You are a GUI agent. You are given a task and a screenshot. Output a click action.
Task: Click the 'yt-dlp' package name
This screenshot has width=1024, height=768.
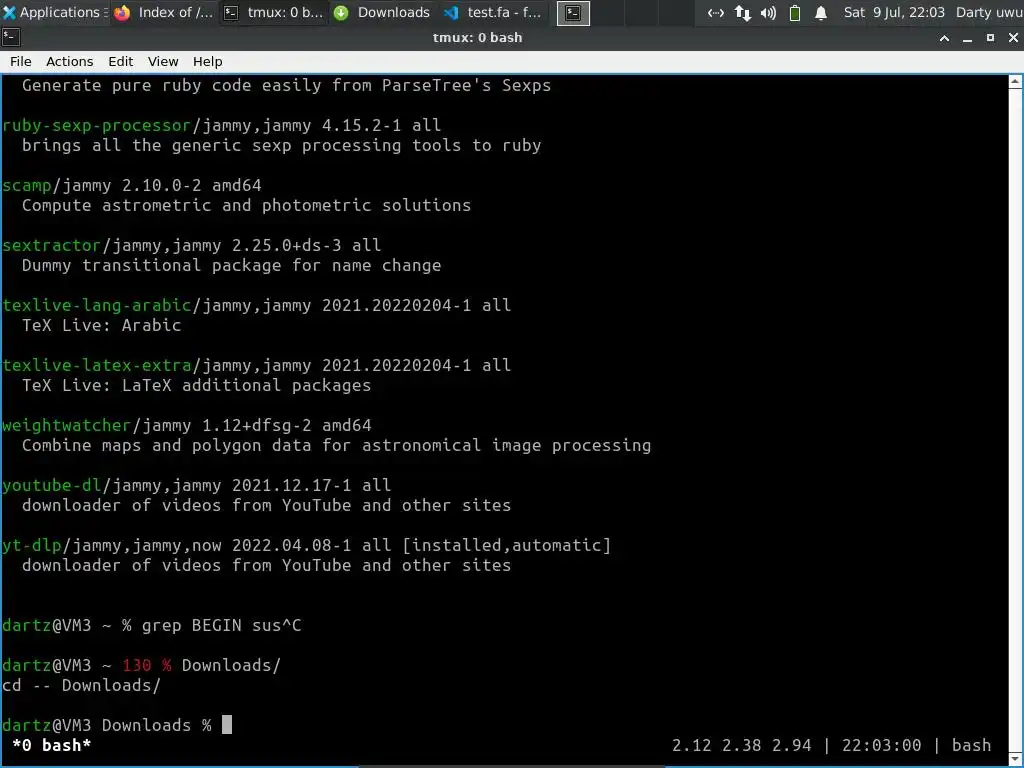(x=32, y=545)
